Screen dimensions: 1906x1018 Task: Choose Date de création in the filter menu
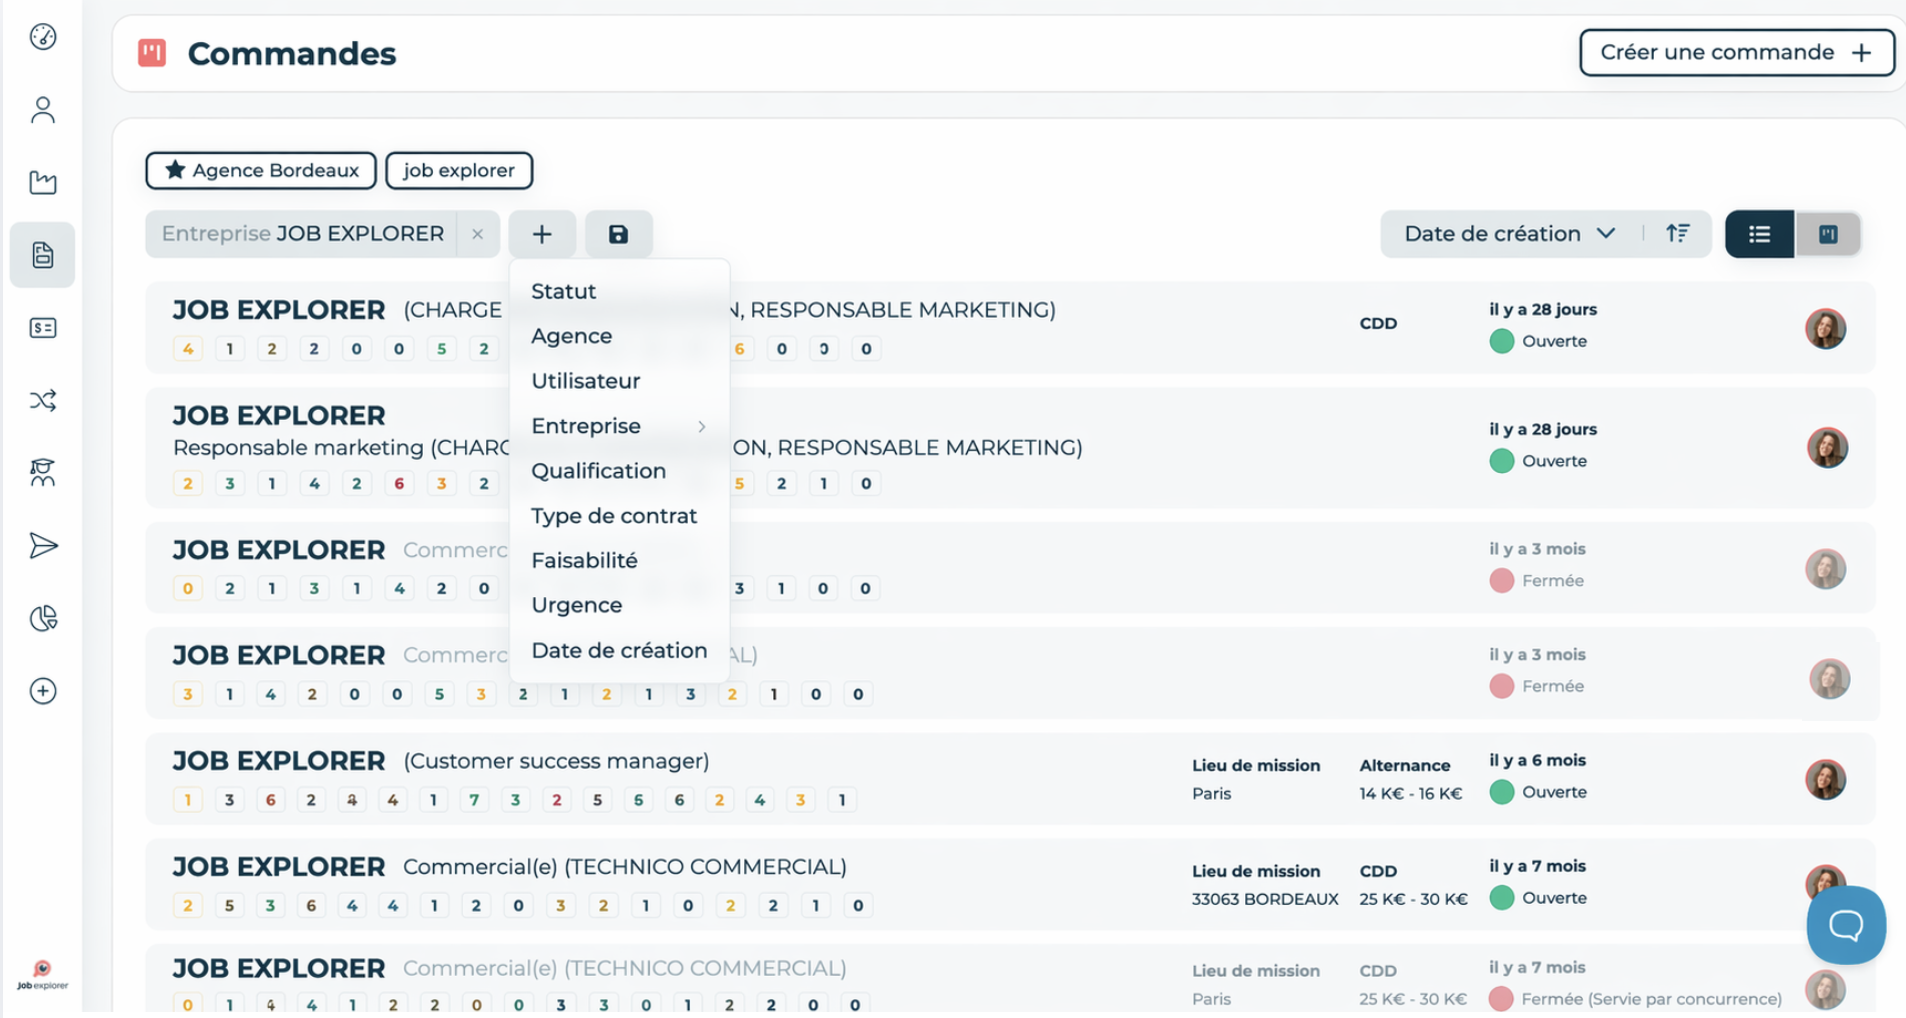[x=619, y=650]
